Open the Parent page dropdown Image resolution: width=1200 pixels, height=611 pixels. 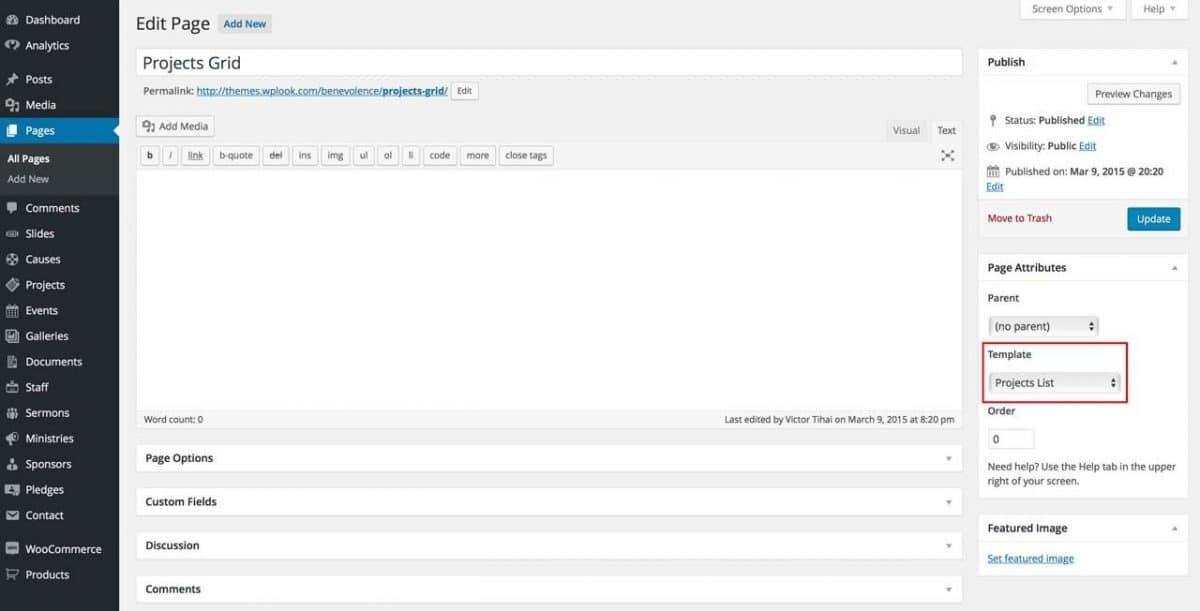point(1043,326)
